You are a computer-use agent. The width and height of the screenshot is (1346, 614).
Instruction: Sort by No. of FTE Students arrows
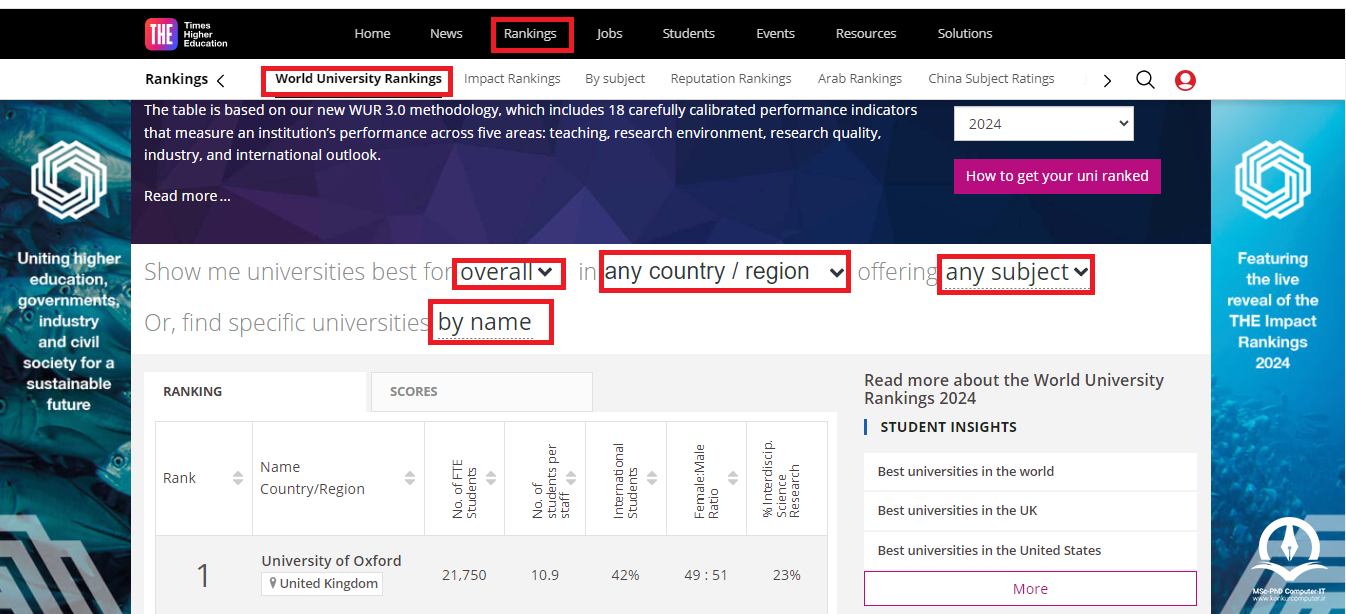[492, 478]
